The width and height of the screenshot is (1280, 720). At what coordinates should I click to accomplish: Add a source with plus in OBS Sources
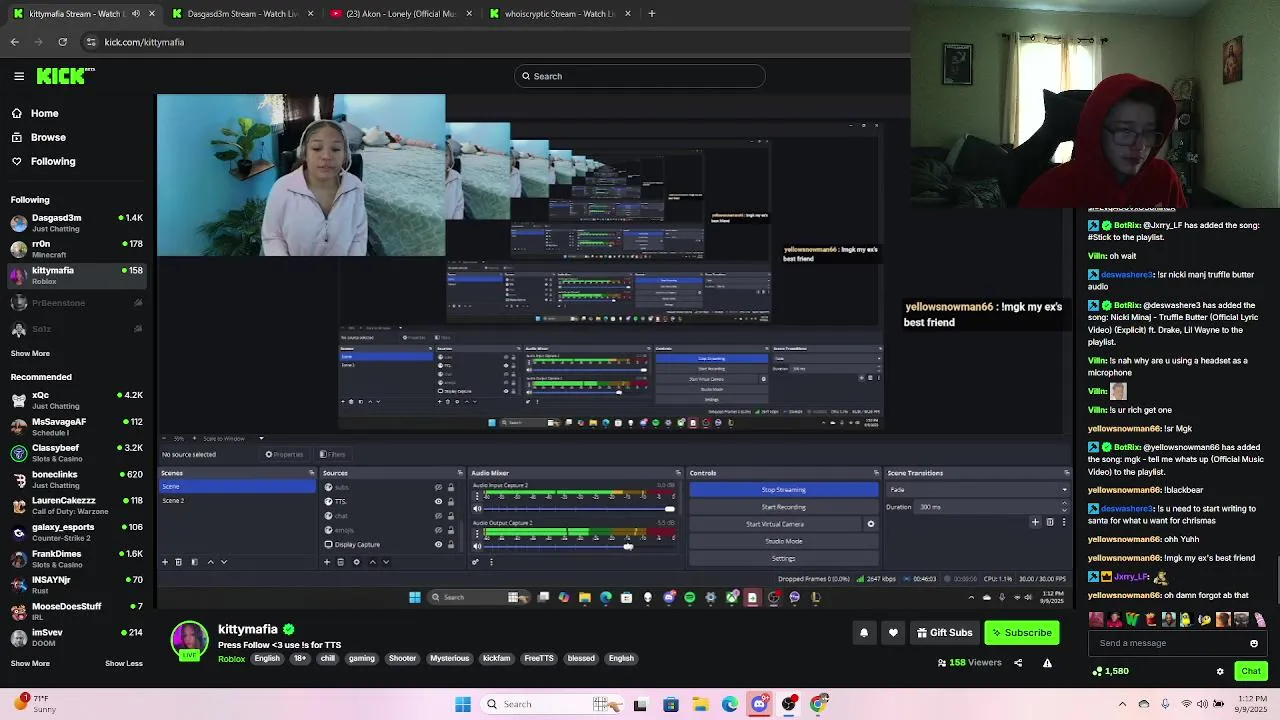[x=326, y=562]
